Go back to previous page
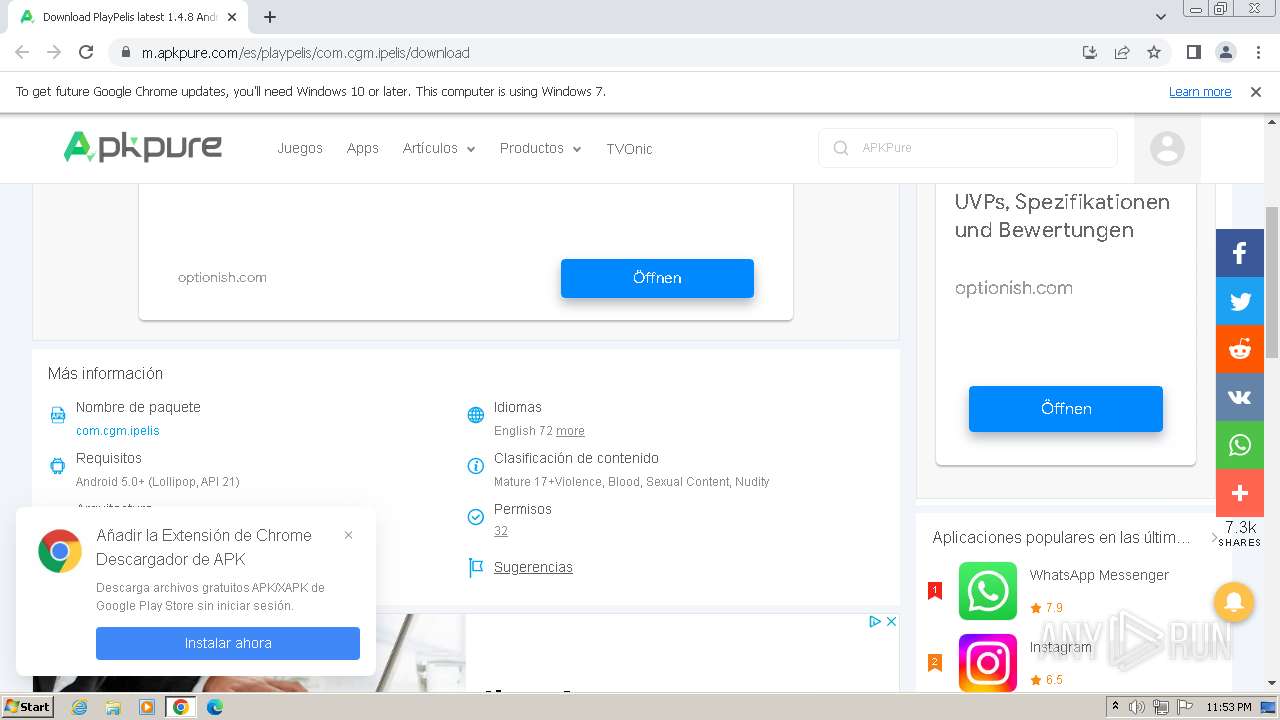This screenshot has height=720, width=1280. point(22,52)
